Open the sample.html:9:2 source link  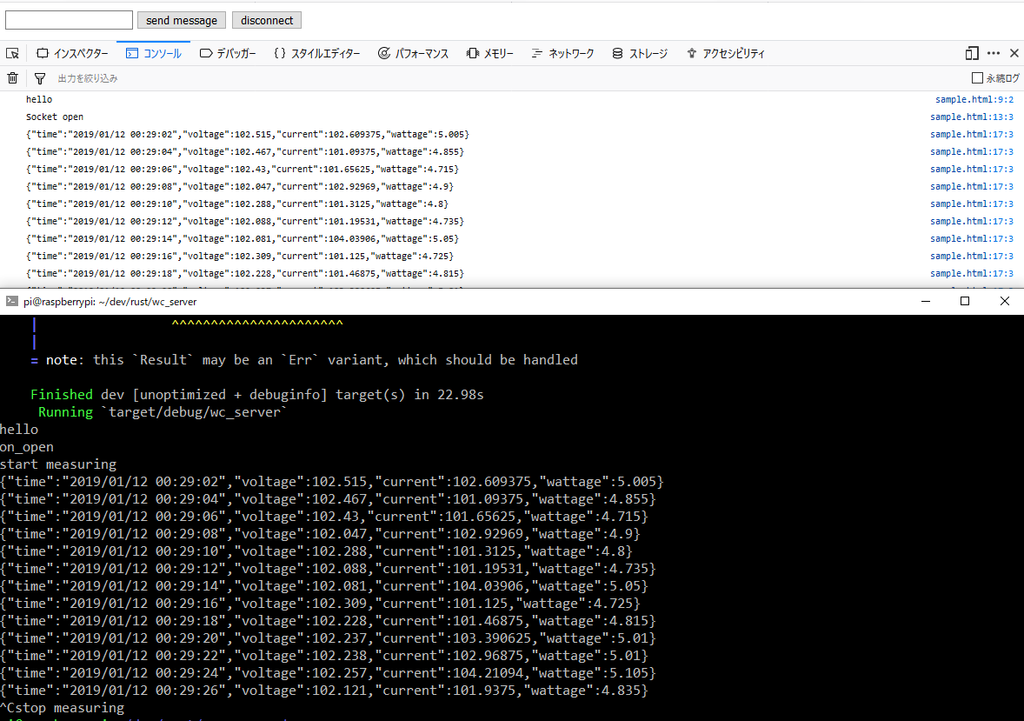[x=973, y=99]
